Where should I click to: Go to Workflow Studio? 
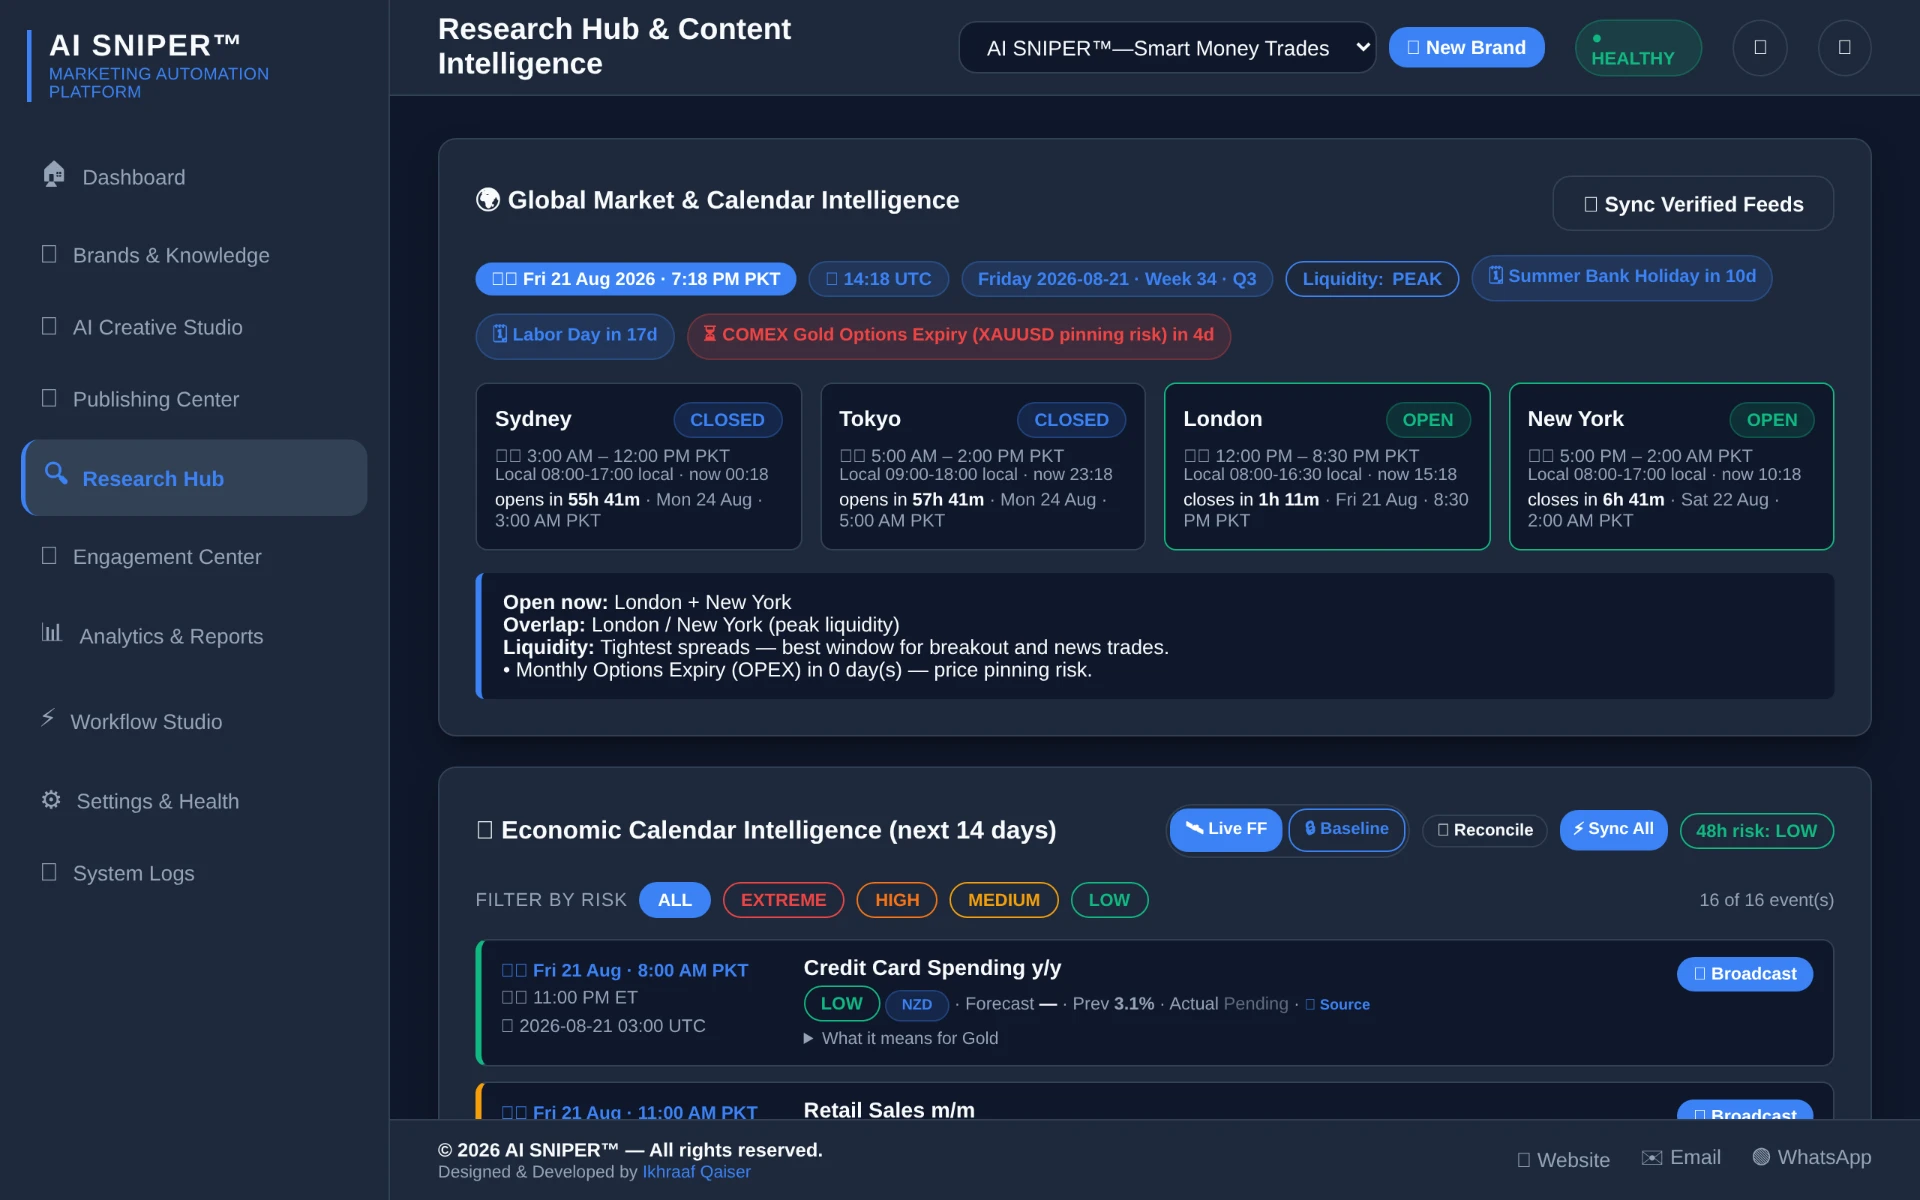(x=194, y=721)
